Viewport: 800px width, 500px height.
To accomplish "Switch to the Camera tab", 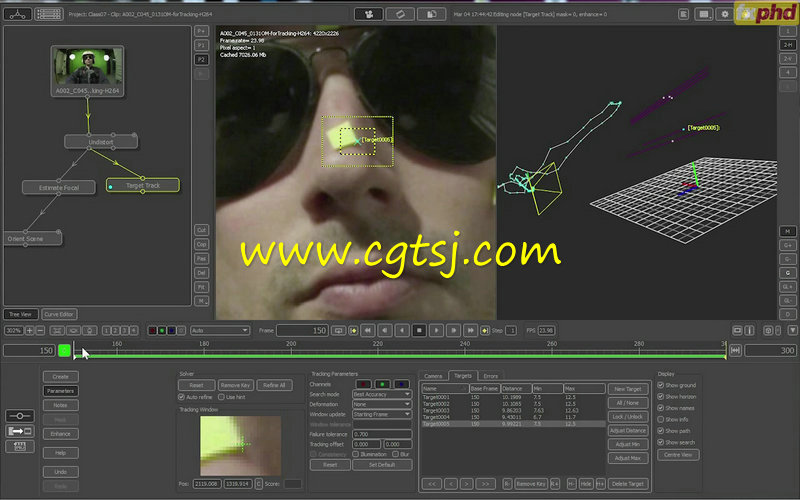I will 433,376.
